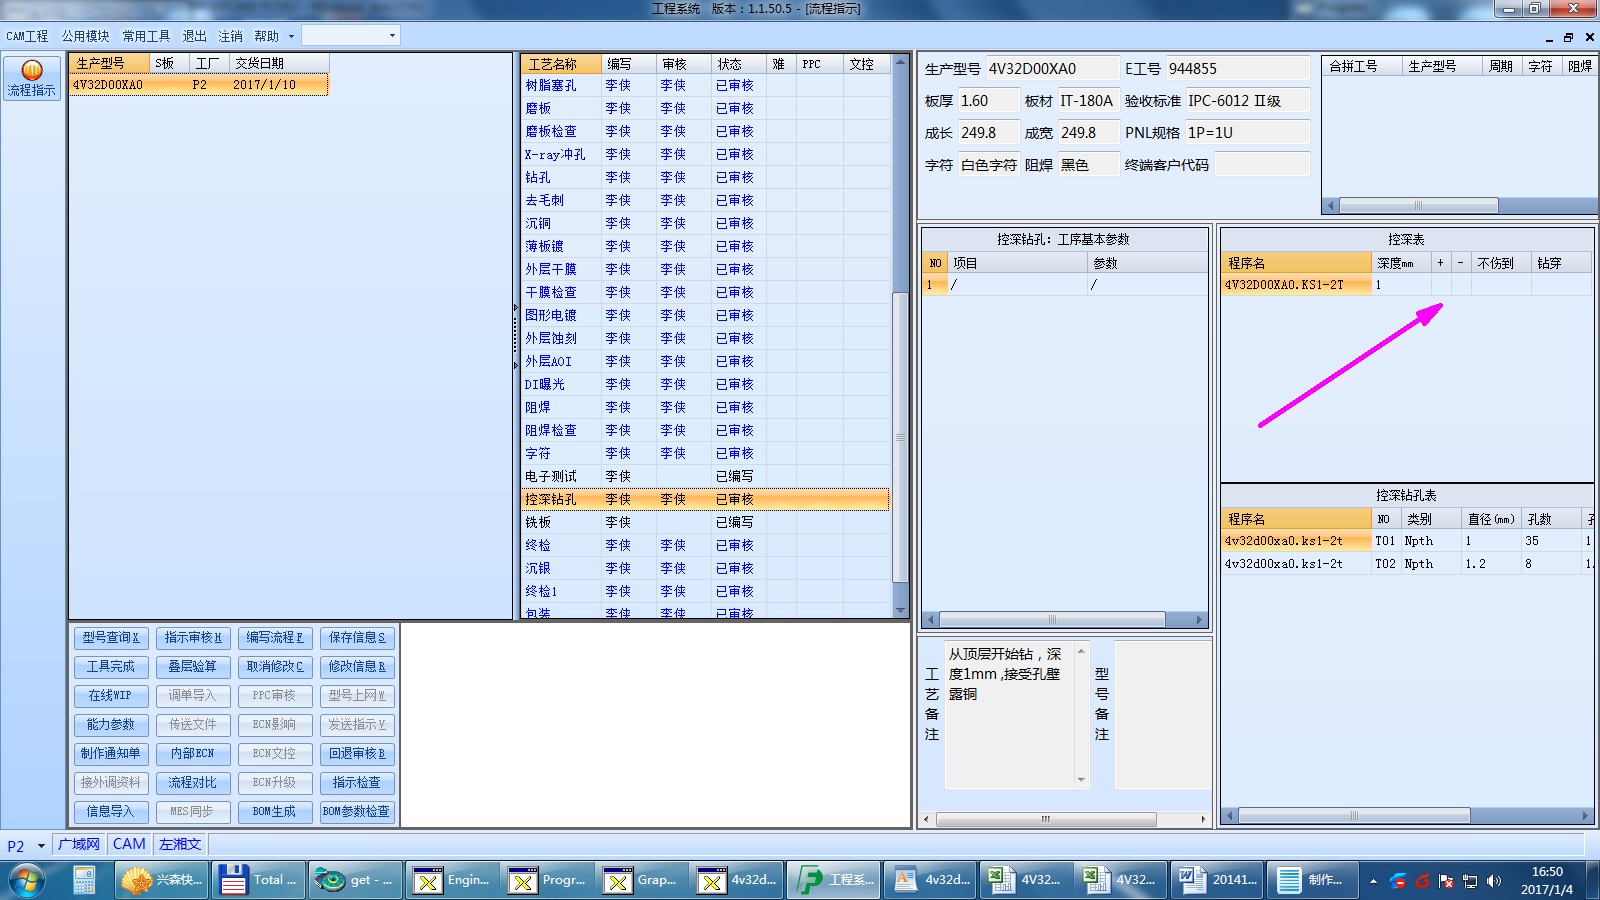Click the blue swirl tray icon
1600x900 pixels.
tap(1398, 881)
